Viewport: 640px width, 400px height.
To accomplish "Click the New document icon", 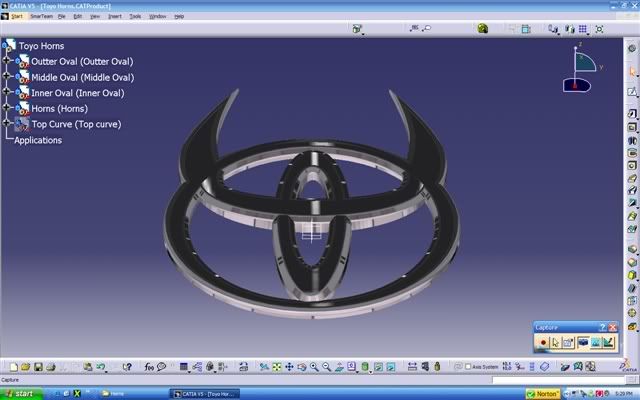I will 13,367.
